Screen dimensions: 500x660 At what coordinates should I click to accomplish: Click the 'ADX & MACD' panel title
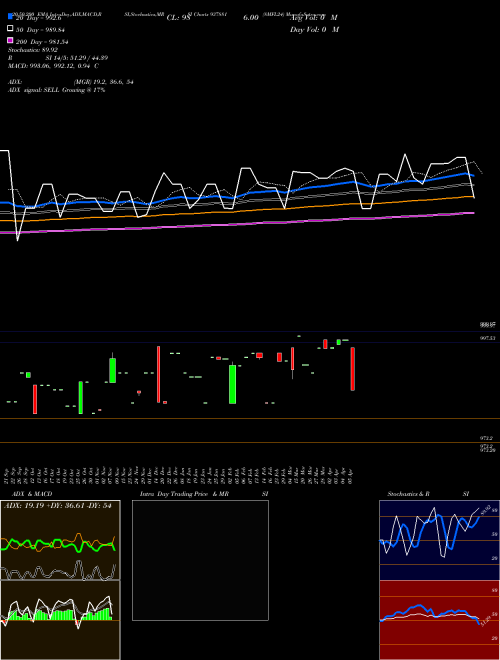coord(32,494)
